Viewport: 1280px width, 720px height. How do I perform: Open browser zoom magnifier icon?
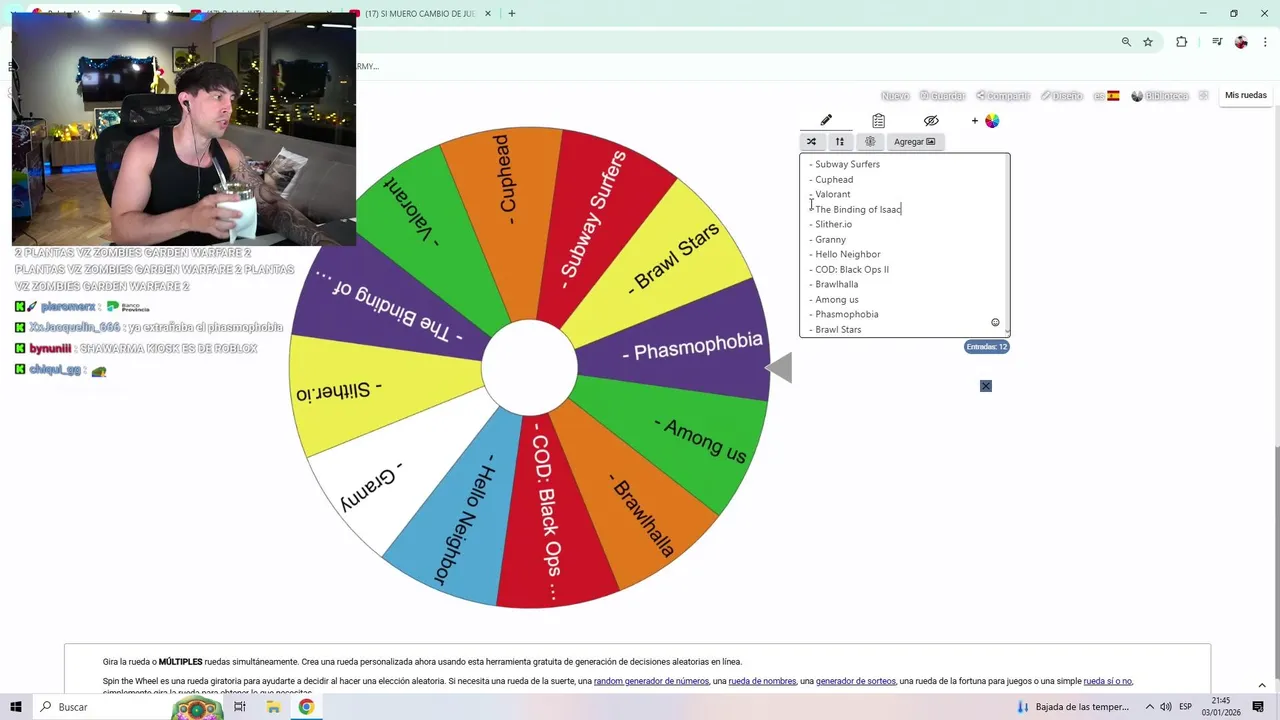point(1126,42)
